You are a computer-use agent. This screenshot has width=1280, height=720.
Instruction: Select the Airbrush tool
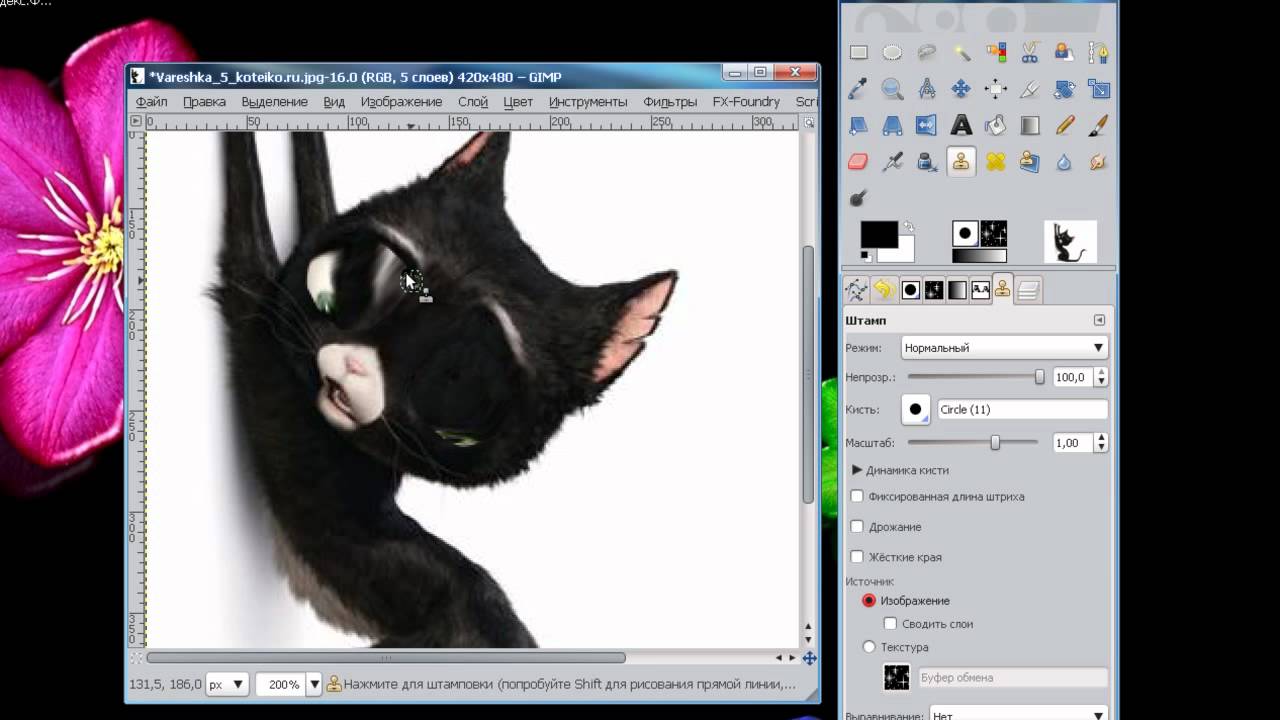click(893, 161)
